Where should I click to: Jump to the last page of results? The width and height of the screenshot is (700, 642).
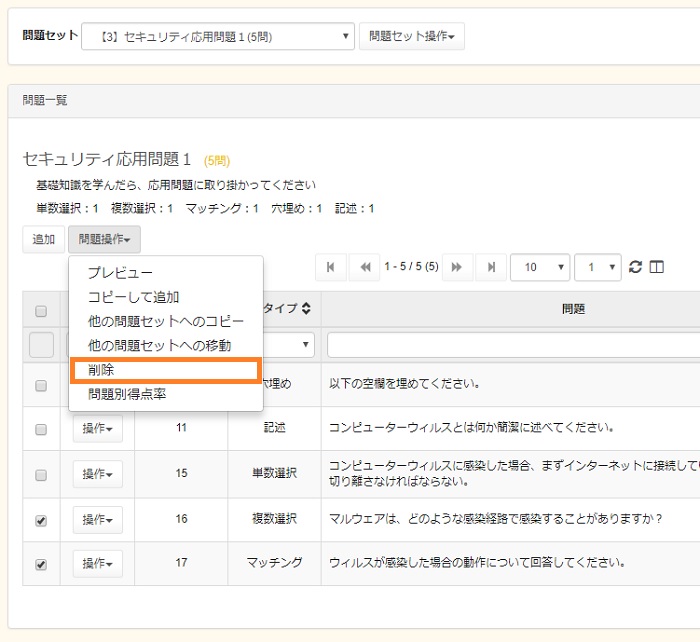click(x=490, y=267)
